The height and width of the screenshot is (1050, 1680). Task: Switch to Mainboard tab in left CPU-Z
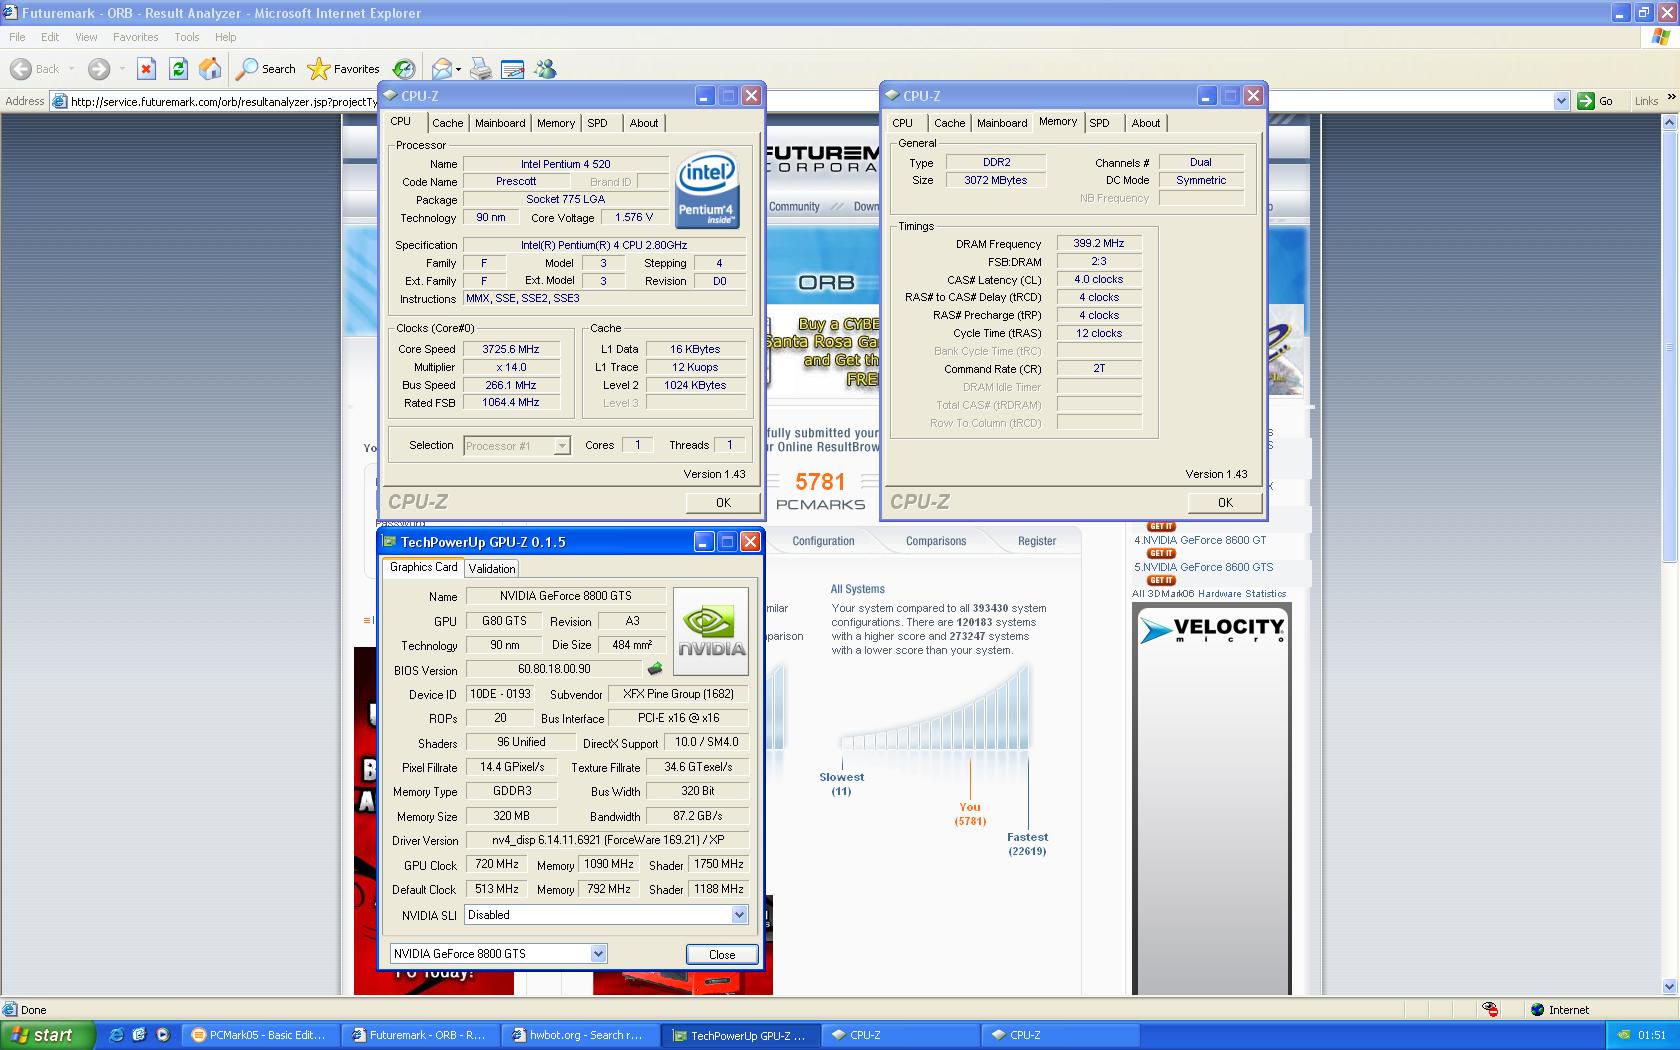pyautogui.click(x=500, y=123)
